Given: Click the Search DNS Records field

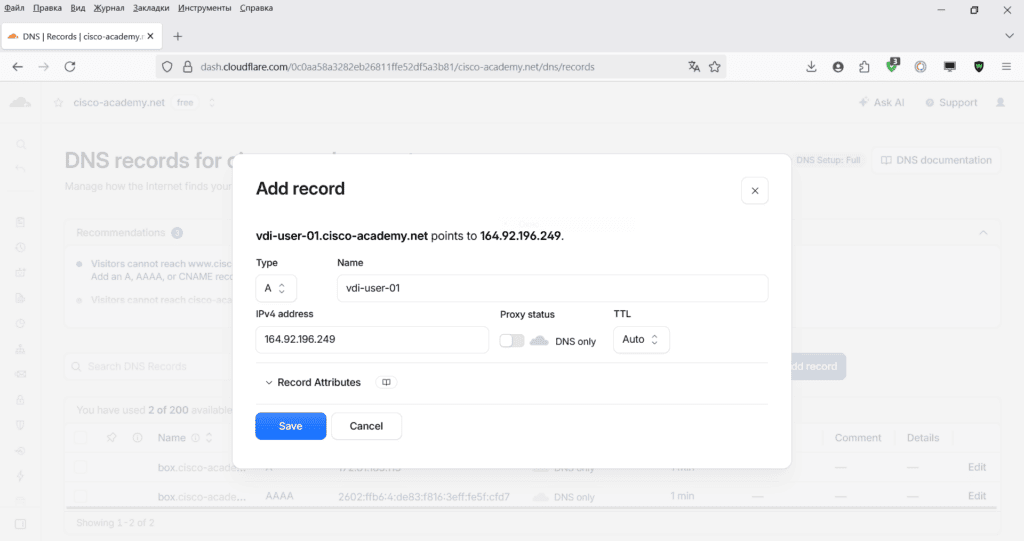Looking at the screenshot, I should (149, 367).
